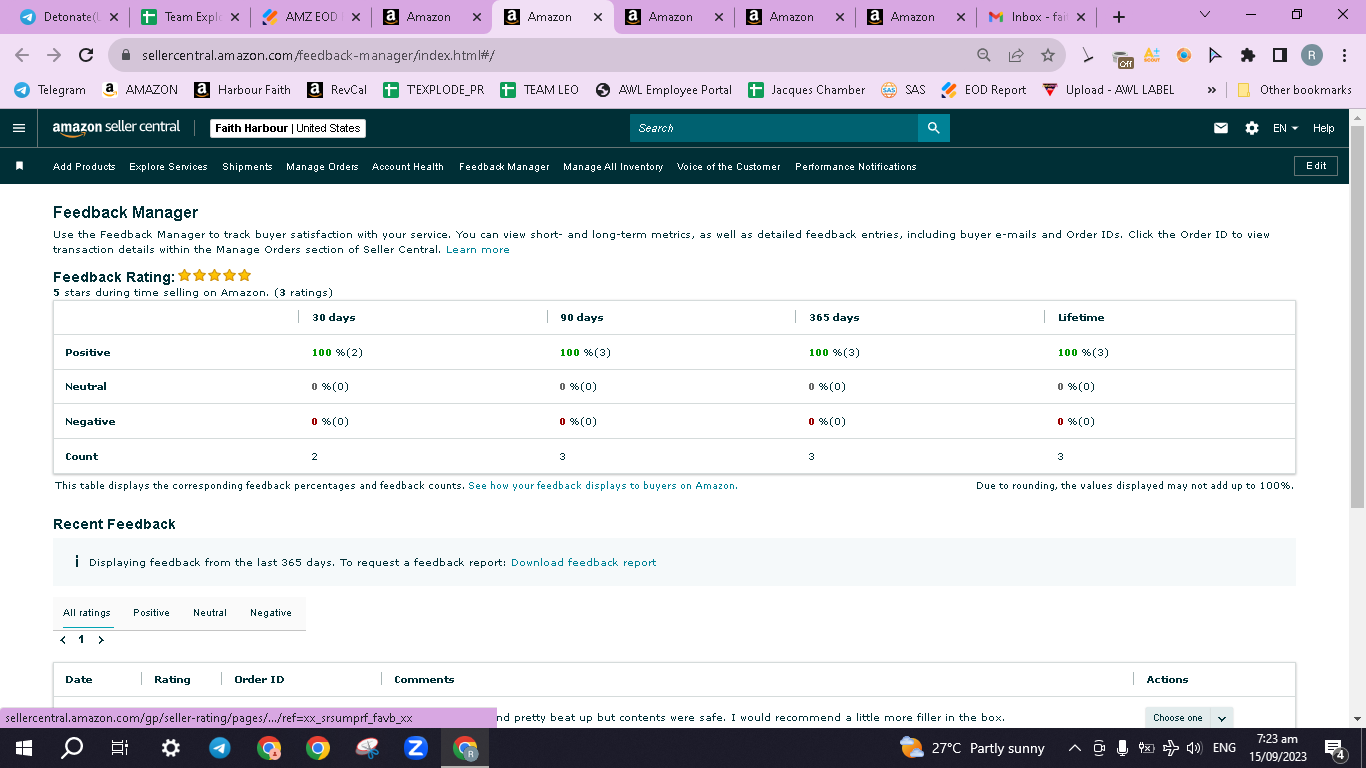Select the All ratings tab

coord(87,613)
